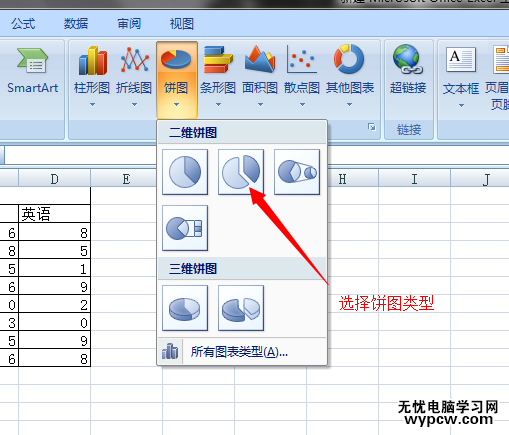Switch to the 数据 ribbon tab
The width and height of the screenshot is (509, 435).
pos(76,24)
